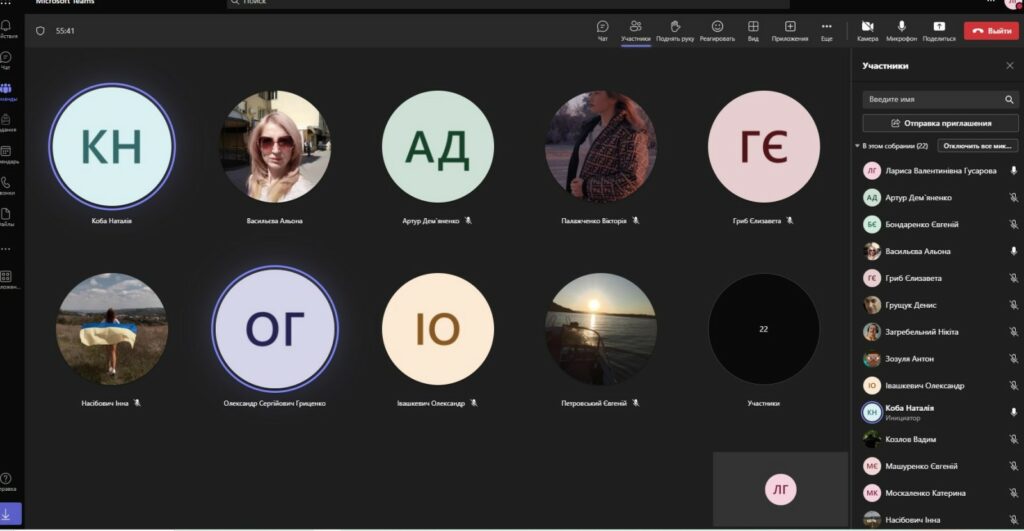Select Артур Дем'яненко avatar tile
The width and height of the screenshot is (1024, 531).
click(438, 146)
